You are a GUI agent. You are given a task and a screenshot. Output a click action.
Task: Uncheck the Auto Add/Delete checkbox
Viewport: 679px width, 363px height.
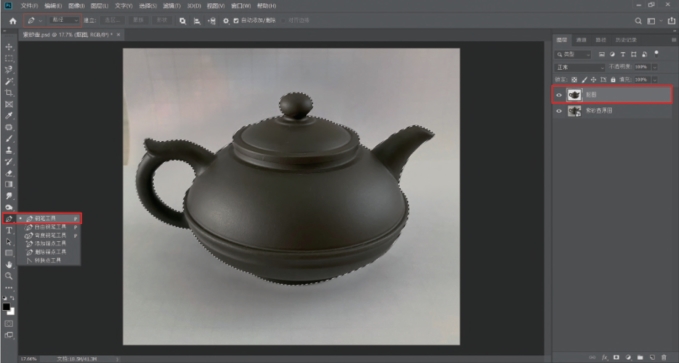click(236, 20)
